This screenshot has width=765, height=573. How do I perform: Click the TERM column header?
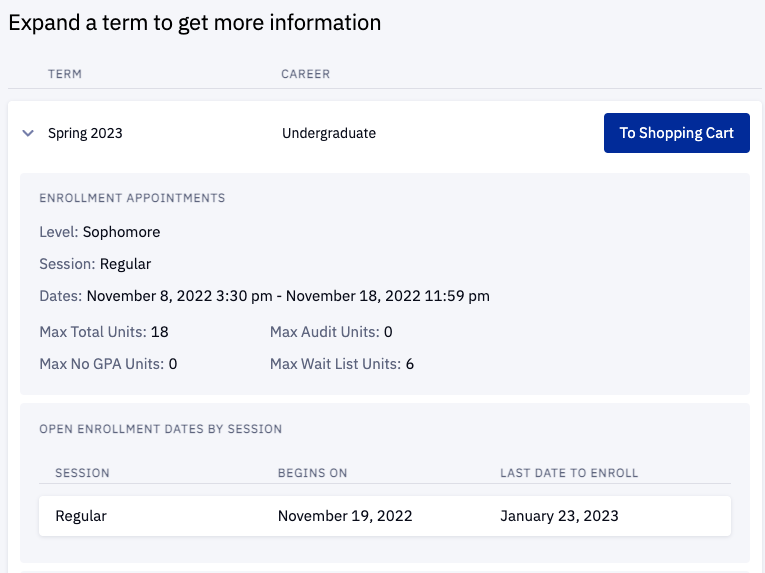(65, 74)
